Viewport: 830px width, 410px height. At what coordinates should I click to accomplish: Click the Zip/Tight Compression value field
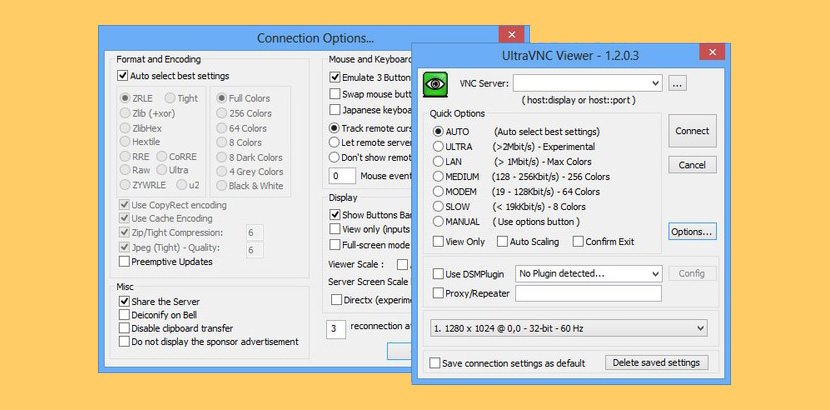point(255,233)
